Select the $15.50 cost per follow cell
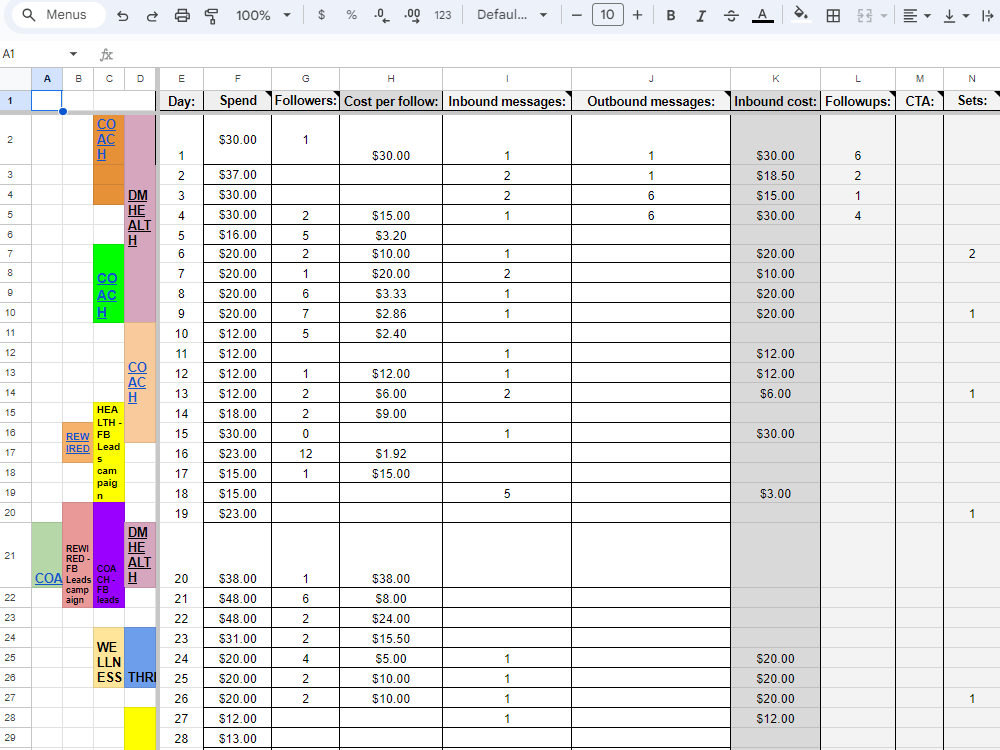Viewport: 1000px width, 750px height. coord(391,638)
